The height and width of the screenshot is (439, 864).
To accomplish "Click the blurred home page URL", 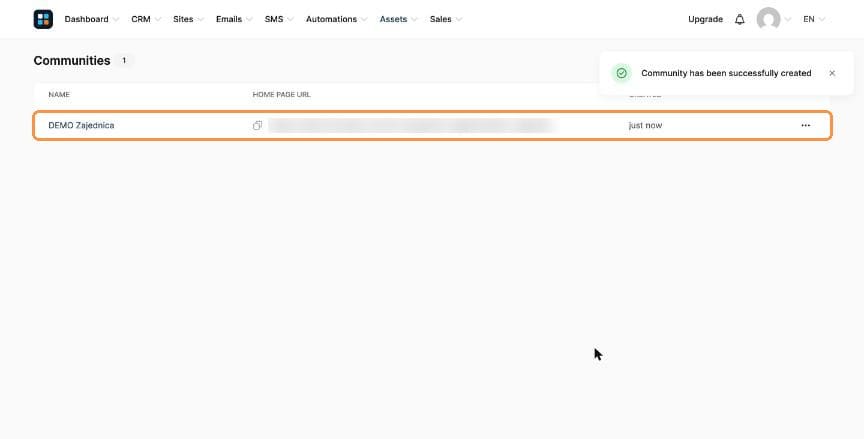I will (x=412, y=126).
